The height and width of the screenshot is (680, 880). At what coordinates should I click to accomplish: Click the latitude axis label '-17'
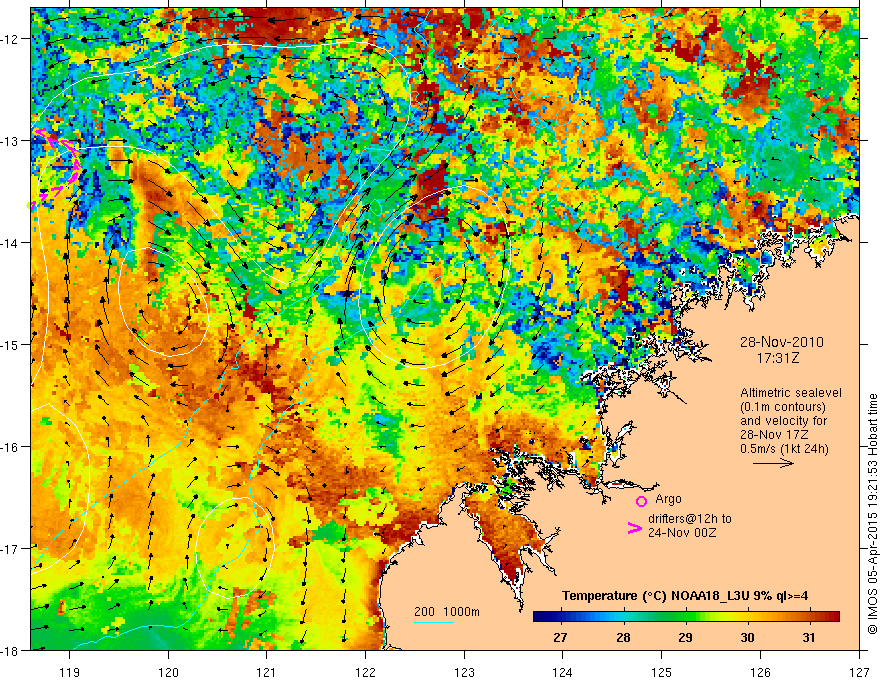[10, 549]
